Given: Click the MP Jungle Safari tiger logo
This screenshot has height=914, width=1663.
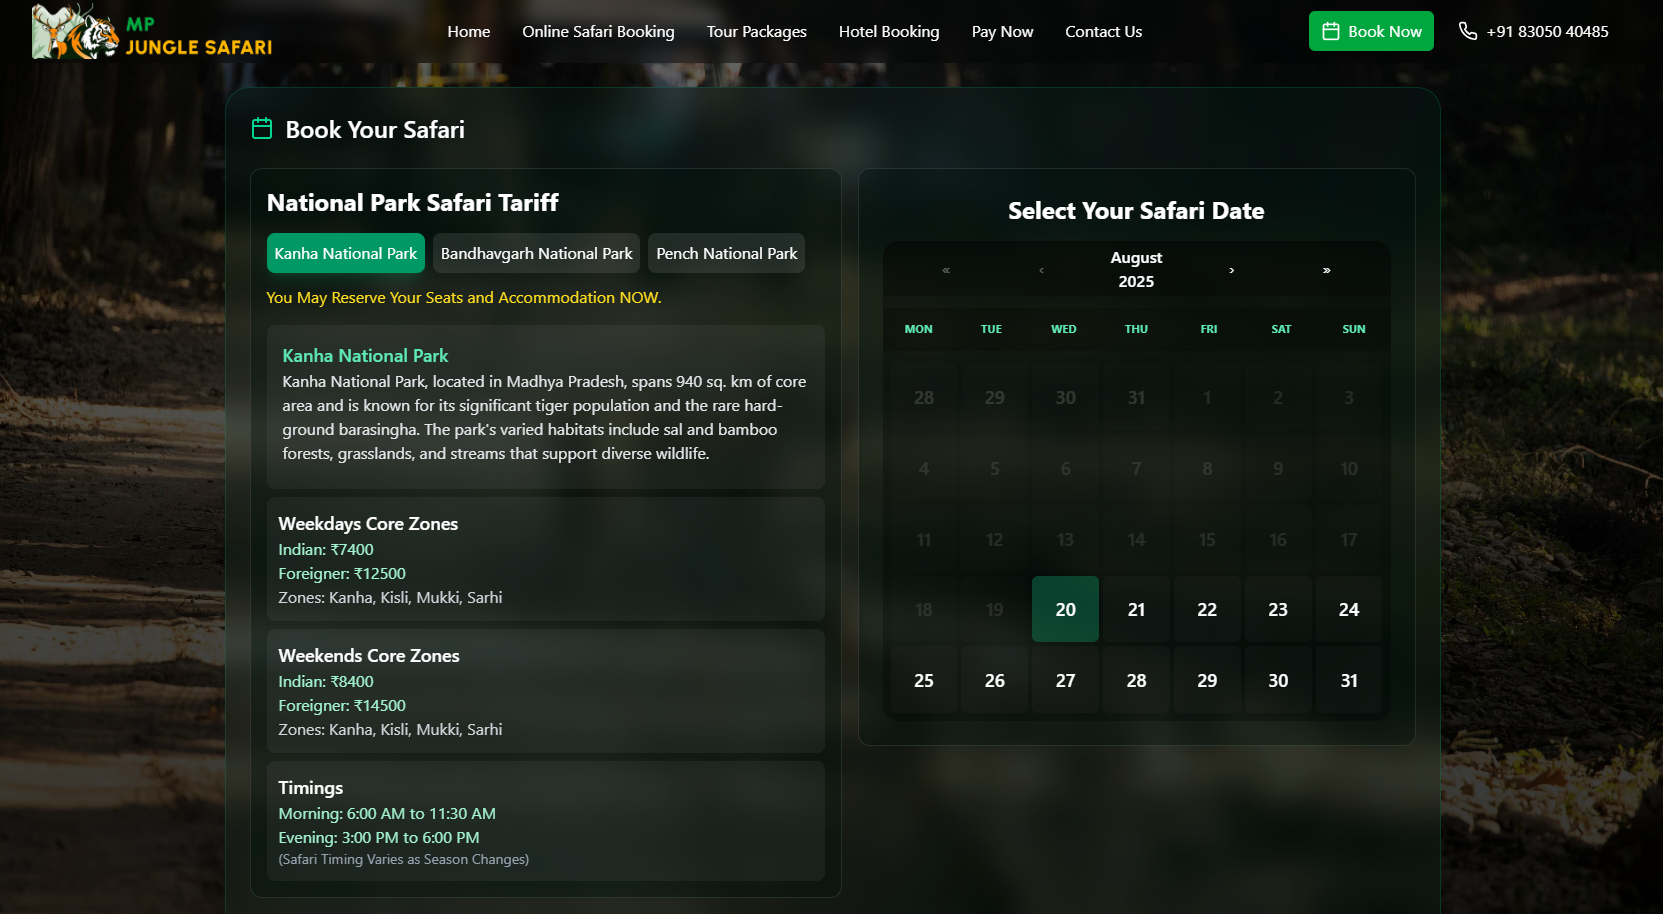Looking at the screenshot, I should click(x=76, y=32).
